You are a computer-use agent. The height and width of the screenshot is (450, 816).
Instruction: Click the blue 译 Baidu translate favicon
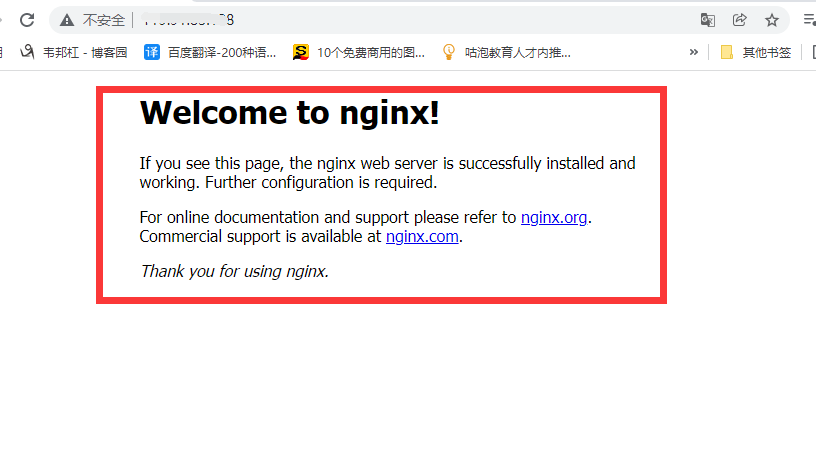[x=152, y=52]
